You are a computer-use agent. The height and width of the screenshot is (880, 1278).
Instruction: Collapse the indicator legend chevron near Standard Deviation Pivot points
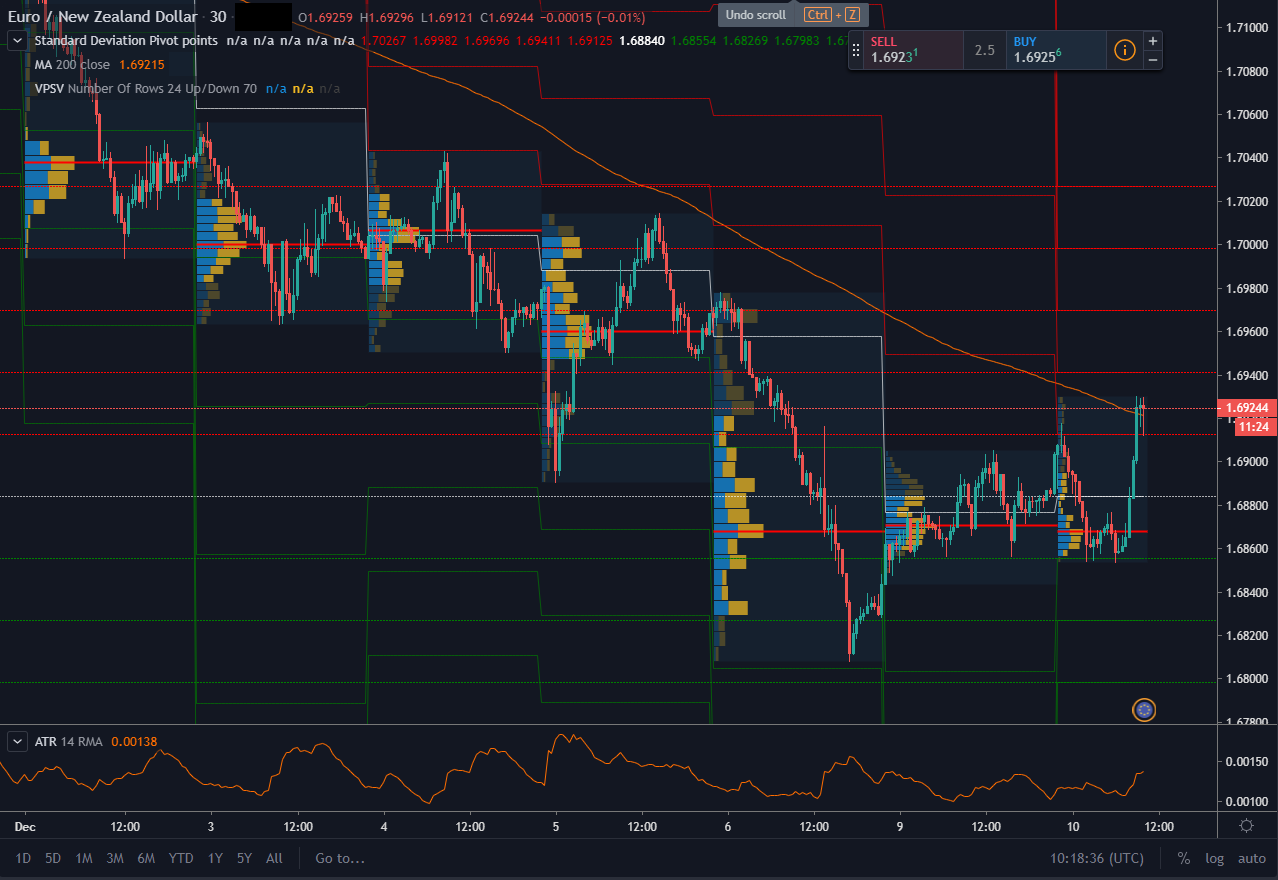coord(17,40)
